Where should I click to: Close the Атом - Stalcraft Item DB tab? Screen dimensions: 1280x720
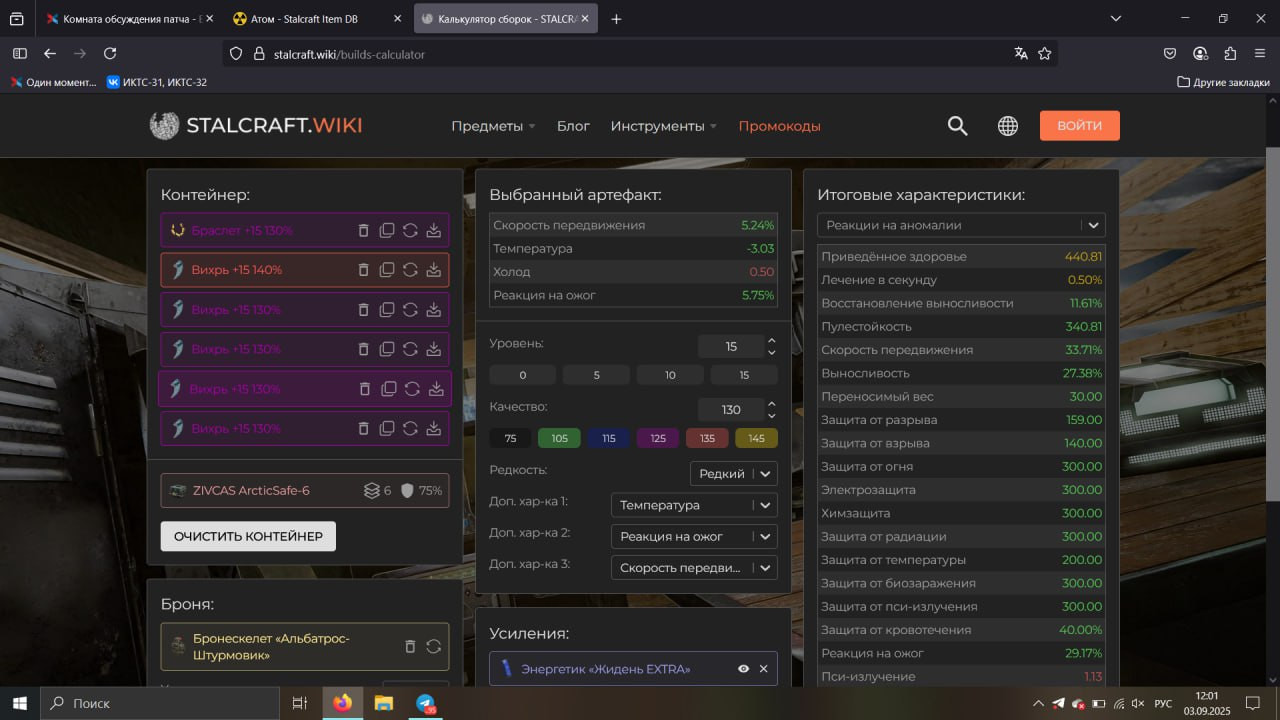pos(397,18)
